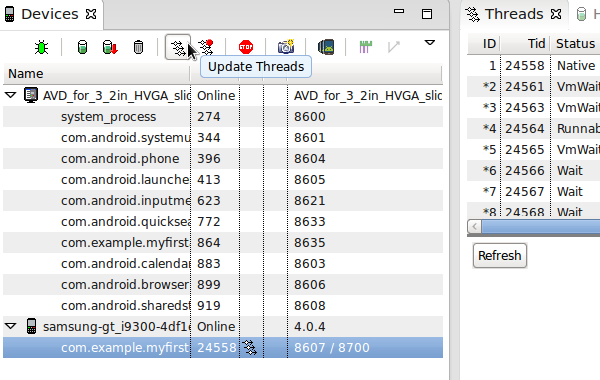
Task: Click Dump HPROF file icon with red arrow
Action: click(110, 47)
